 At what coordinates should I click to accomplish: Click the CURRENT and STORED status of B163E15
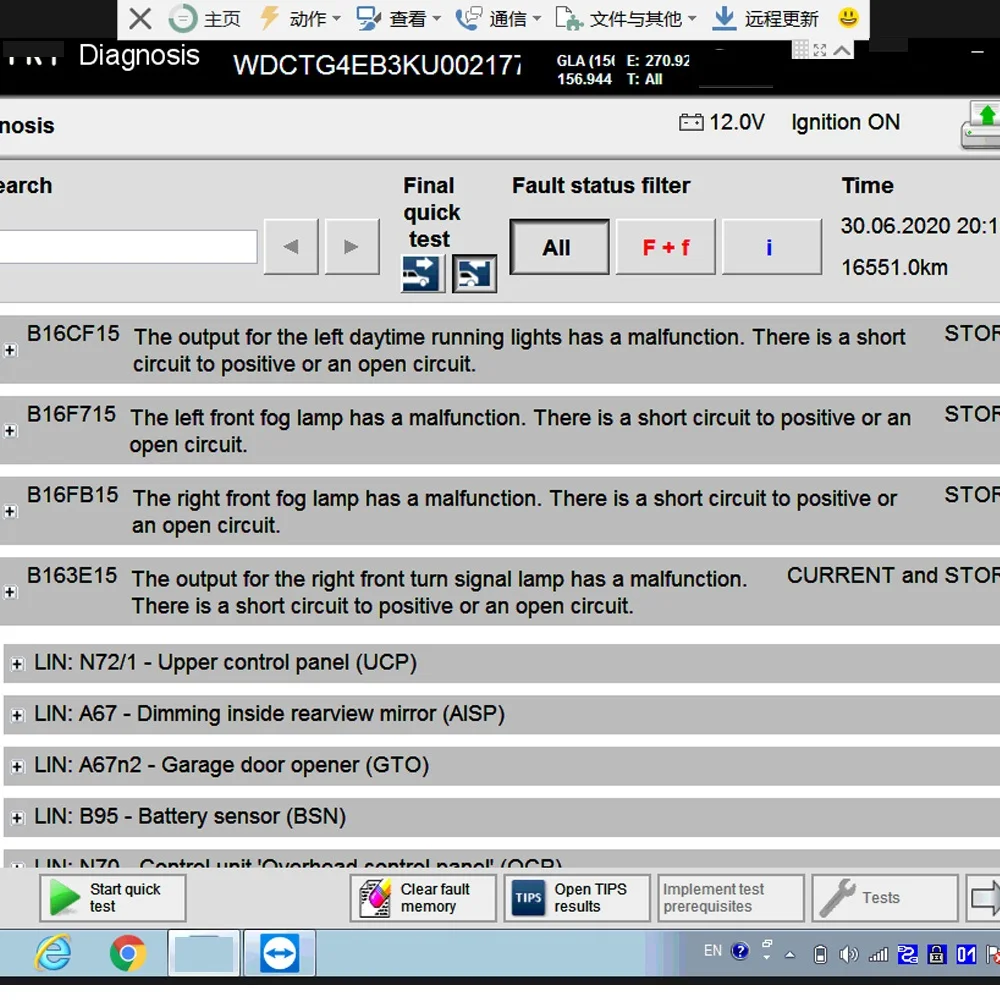click(x=893, y=575)
